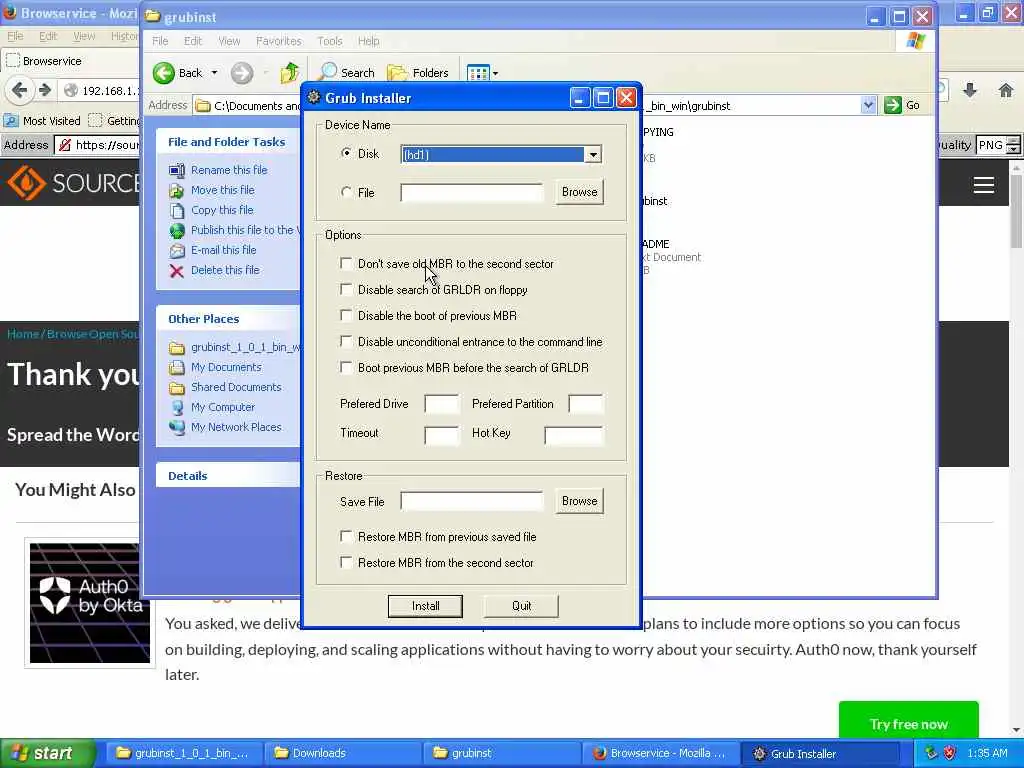The height and width of the screenshot is (768, 1024).
Task: Click the Prefered Partition text box
Action: (586, 404)
